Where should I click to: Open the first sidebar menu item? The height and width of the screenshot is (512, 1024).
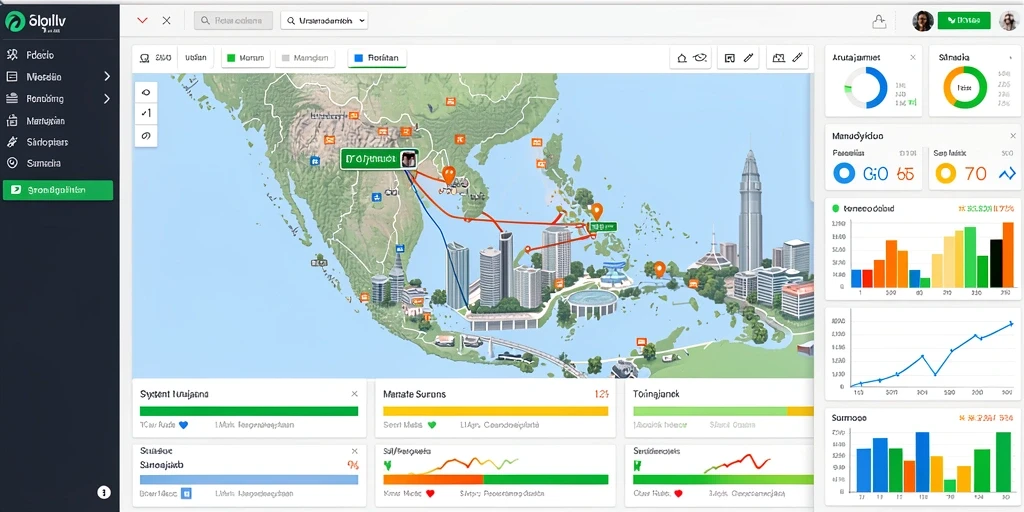click(60, 55)
